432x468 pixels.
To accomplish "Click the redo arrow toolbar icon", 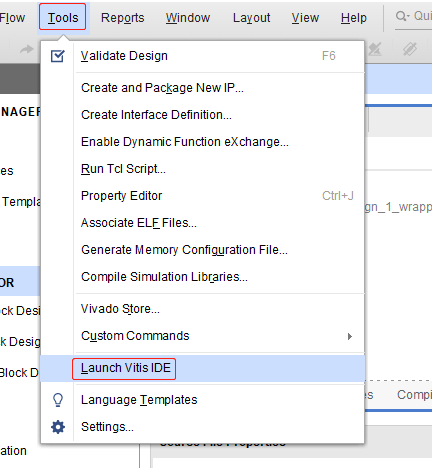I will click(27, 49).
